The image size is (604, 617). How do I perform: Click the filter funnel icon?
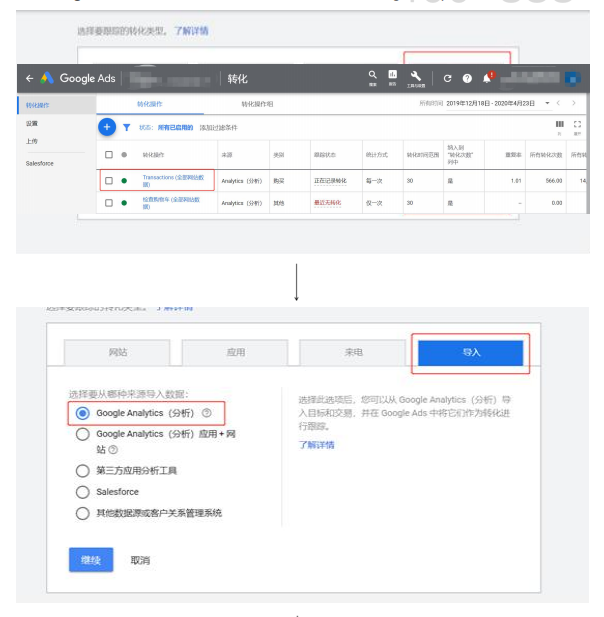(x=126, y=127)
